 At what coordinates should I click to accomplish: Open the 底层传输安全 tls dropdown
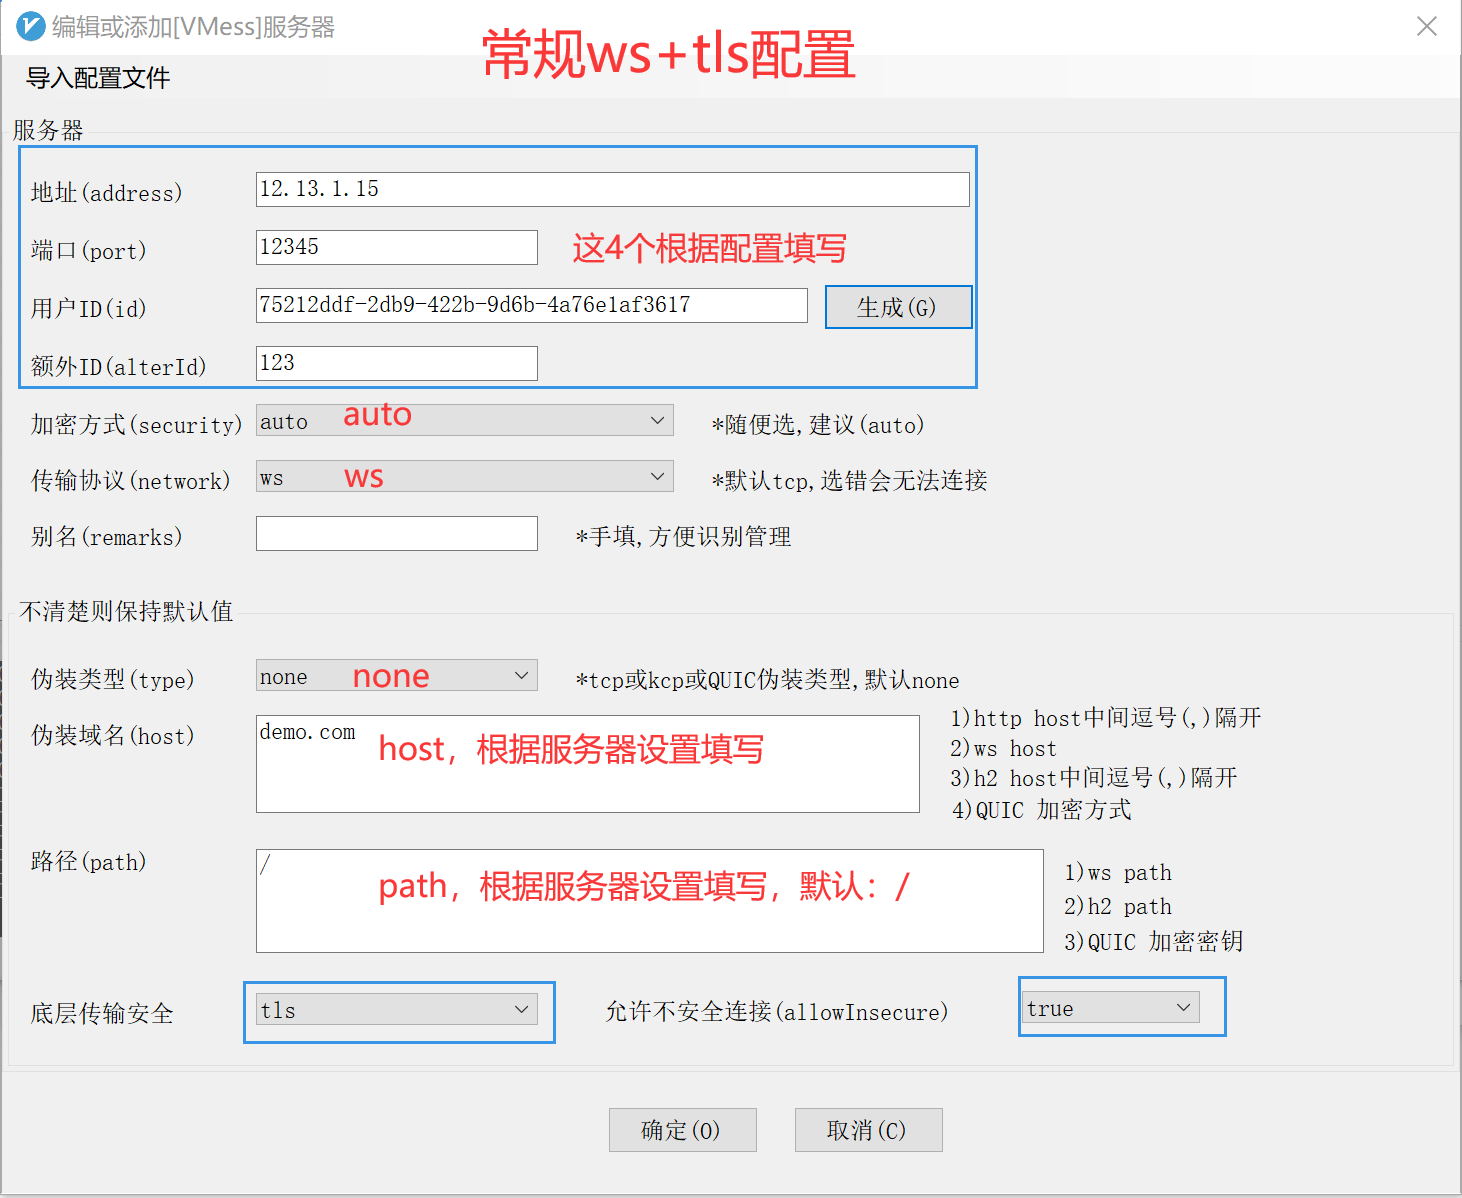[x=397, y=1010]
